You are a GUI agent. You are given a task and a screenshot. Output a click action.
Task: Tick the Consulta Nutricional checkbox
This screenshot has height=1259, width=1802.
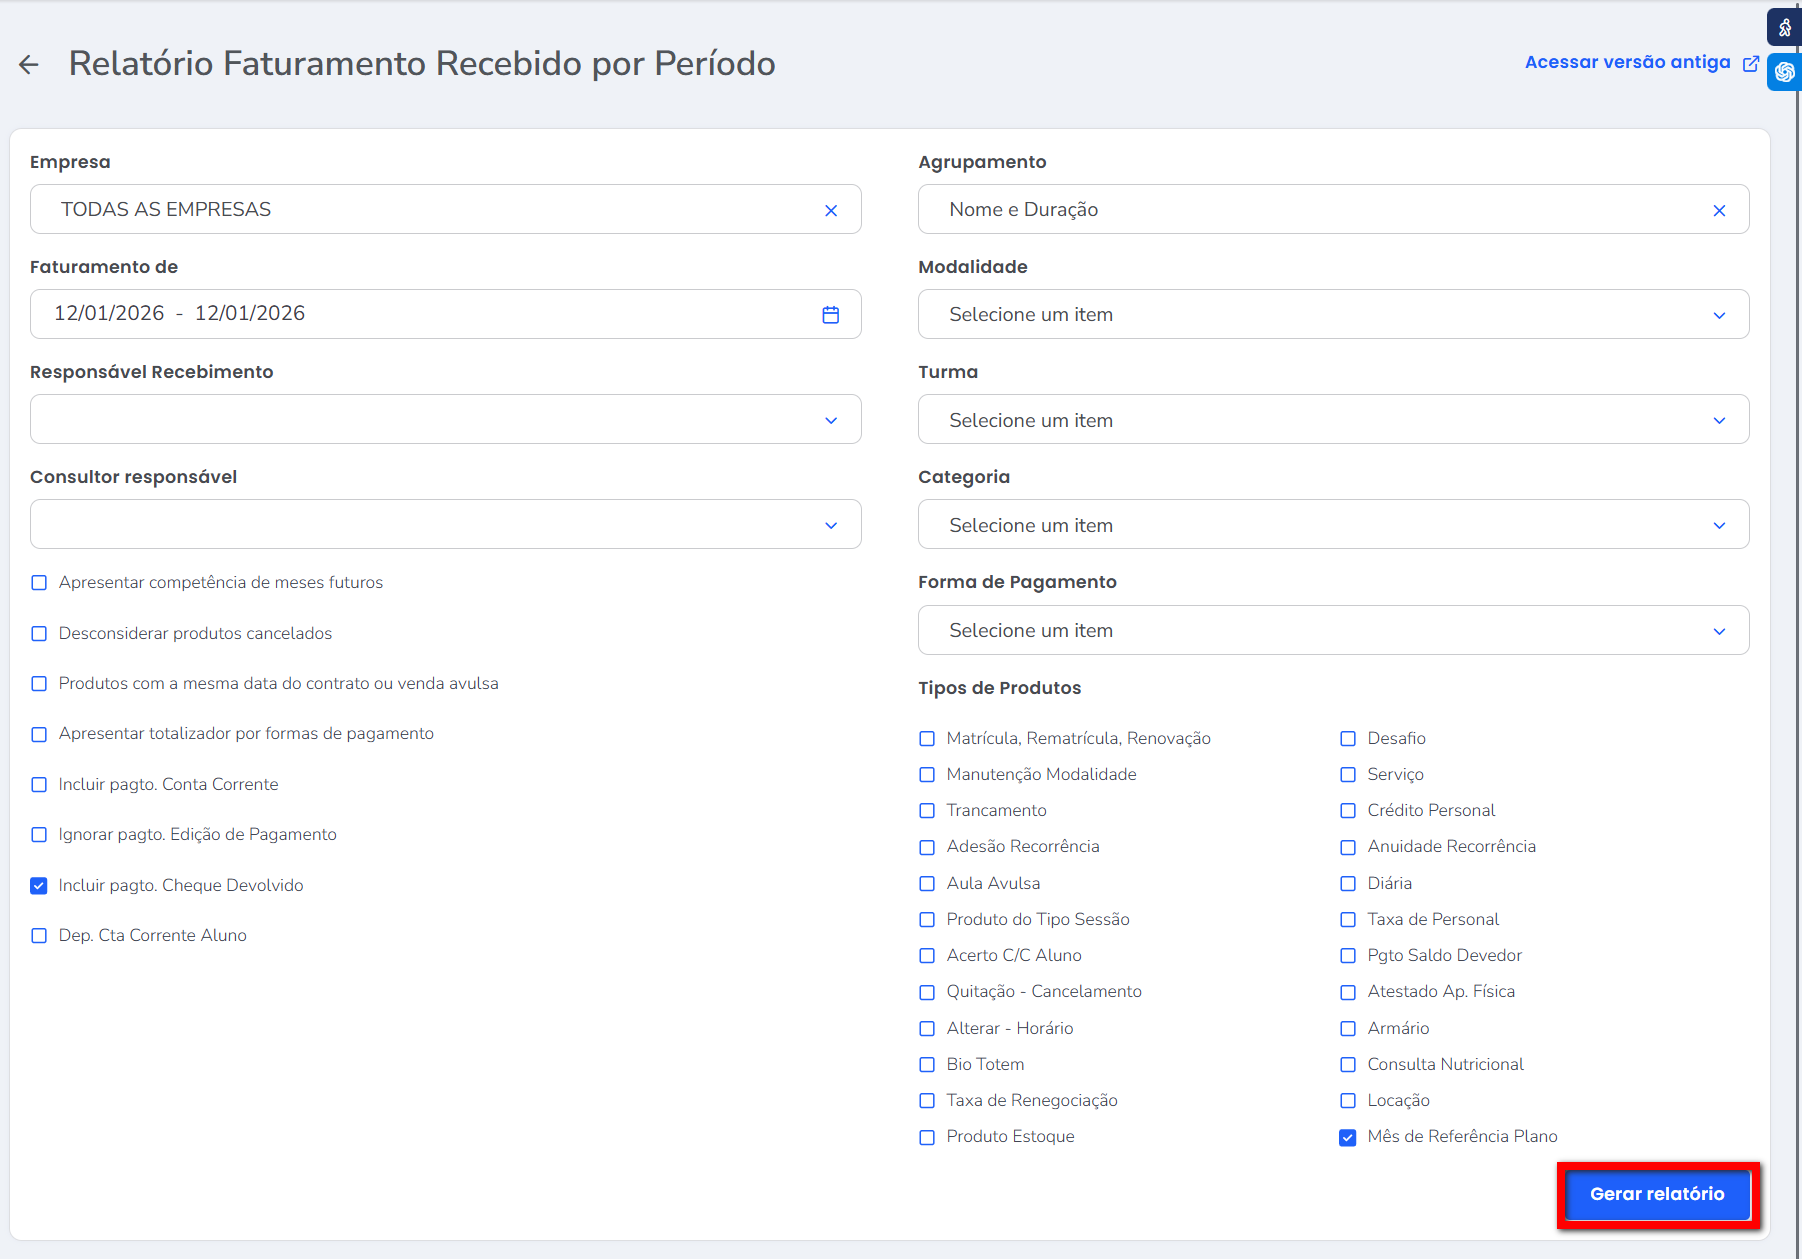(x=1347, y=1065)
